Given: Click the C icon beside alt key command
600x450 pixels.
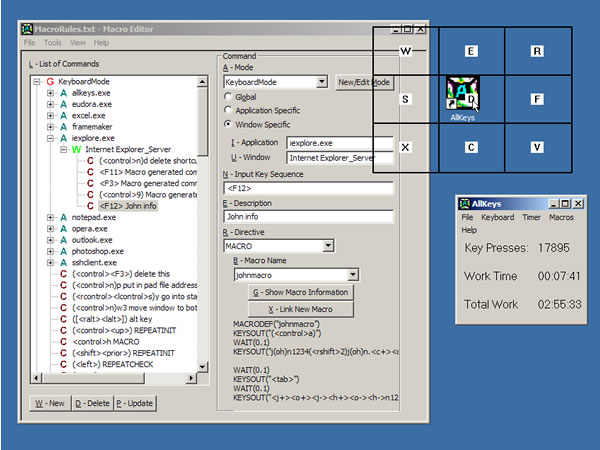Looking at the screenshot, I should click(x=64, y=319).
